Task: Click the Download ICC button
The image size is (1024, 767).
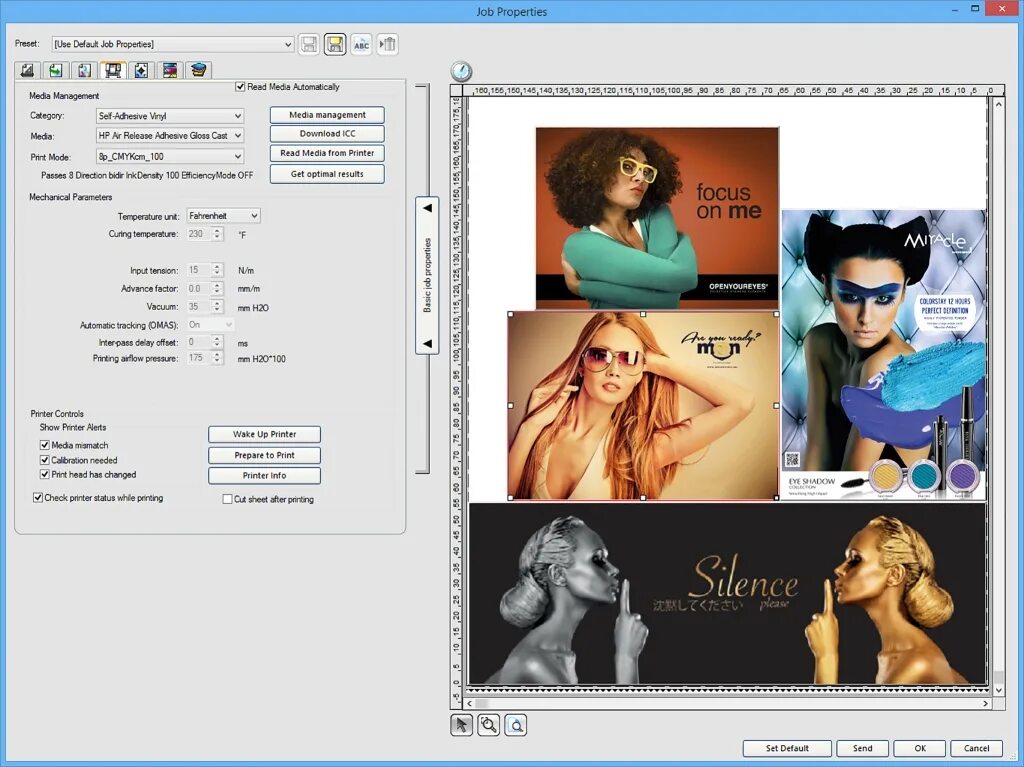Action: pyautogui.click(x=327, y=133)
